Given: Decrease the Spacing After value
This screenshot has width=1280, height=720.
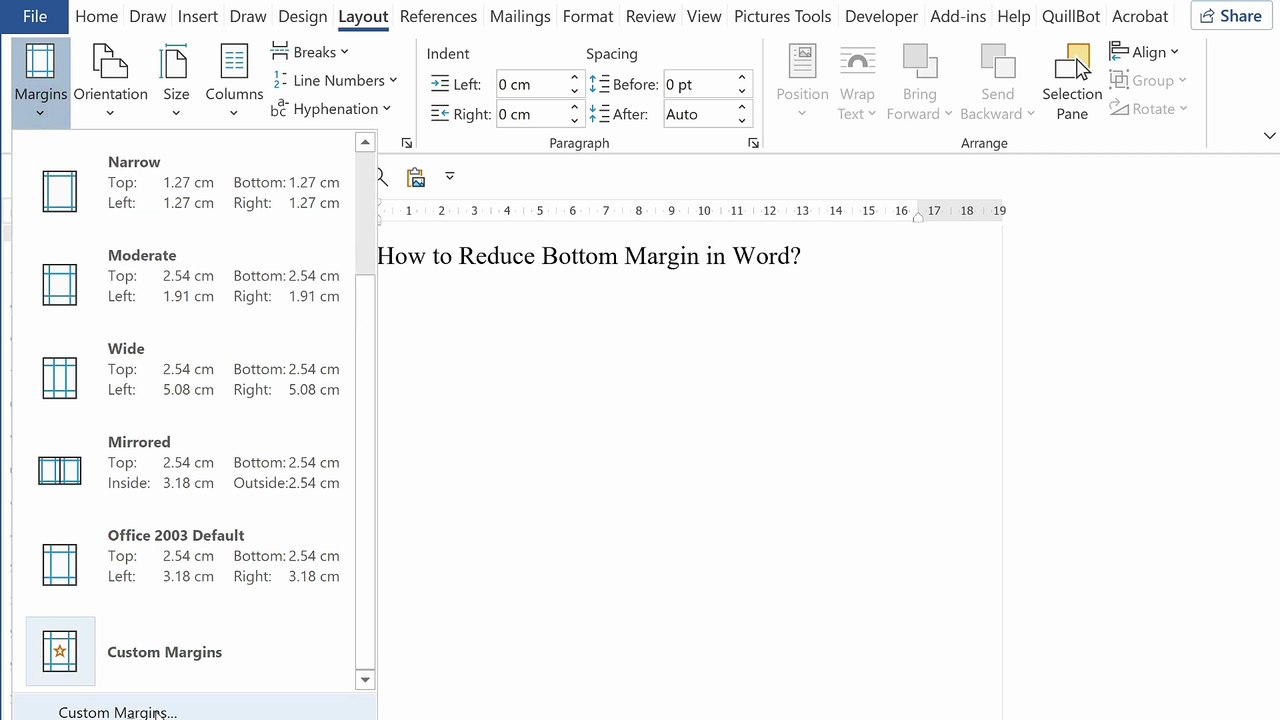Looking at the screenshot, I should [x=742, y=120].
